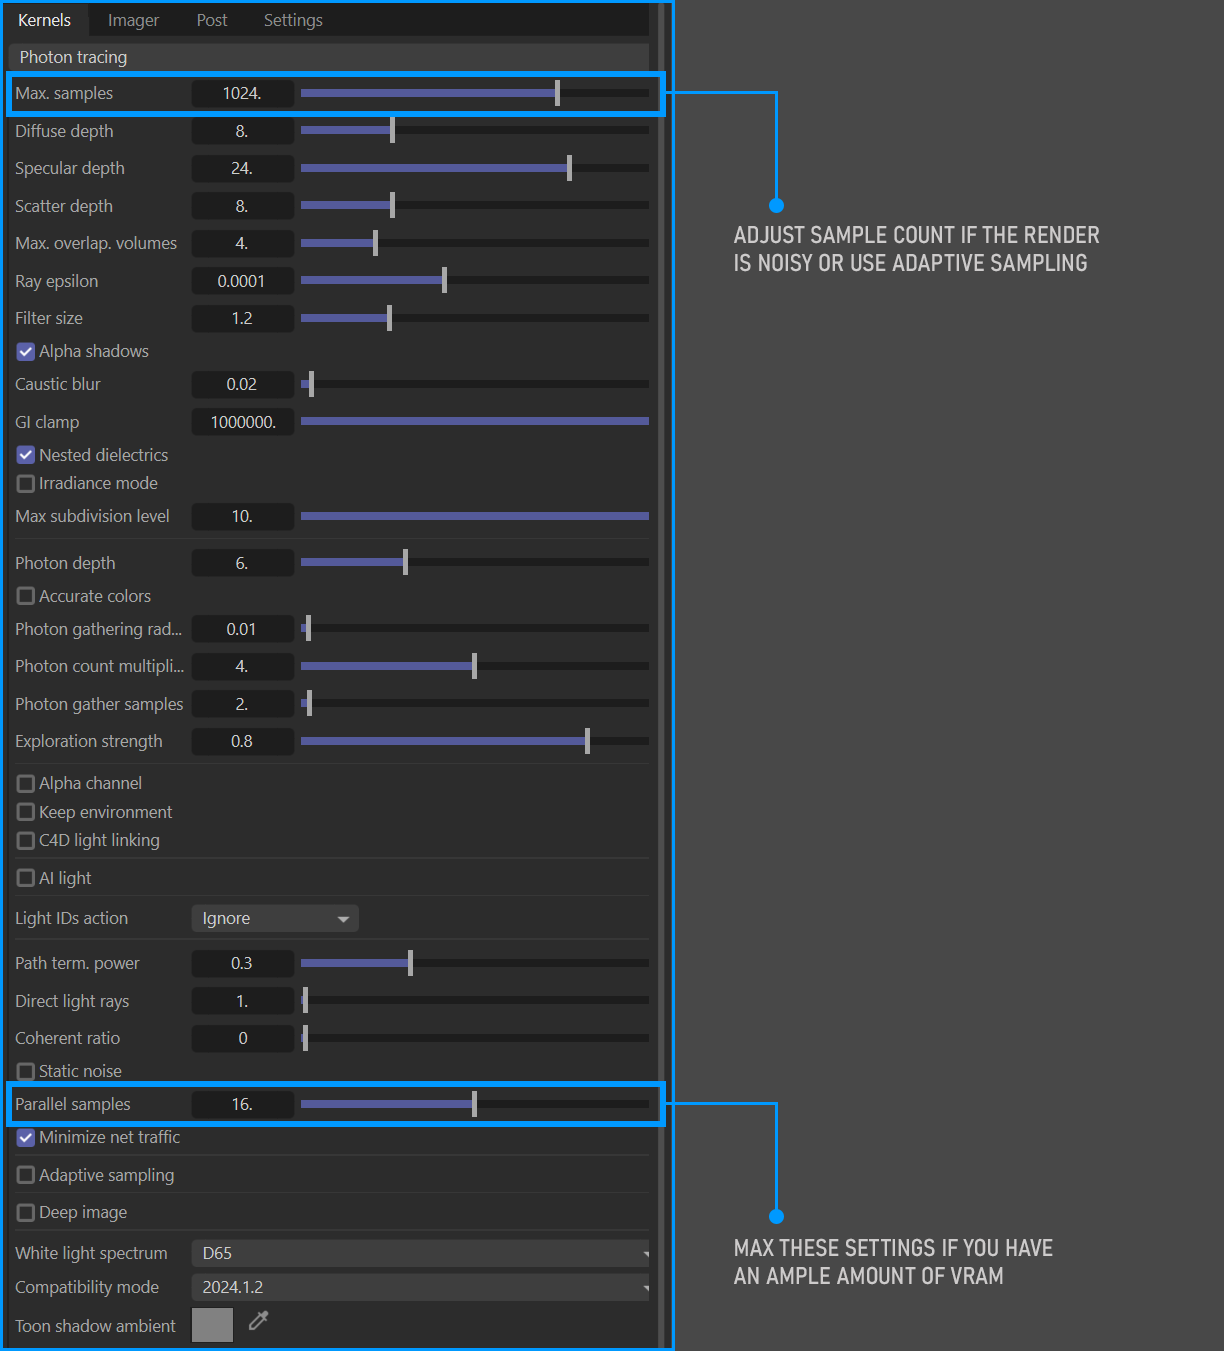The width and height of the screenshot is (1224, 1351).
Task: Click the Parallel samples slider track
Action: (560, 1104)
